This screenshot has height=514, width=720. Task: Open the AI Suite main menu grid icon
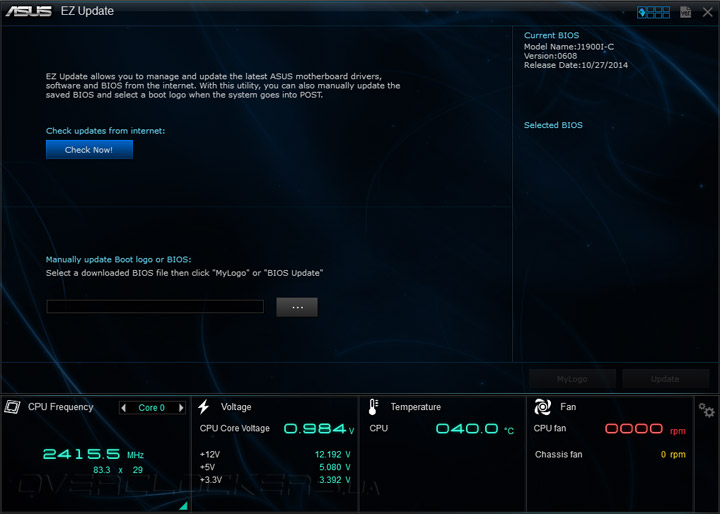(x=653, y=12)
